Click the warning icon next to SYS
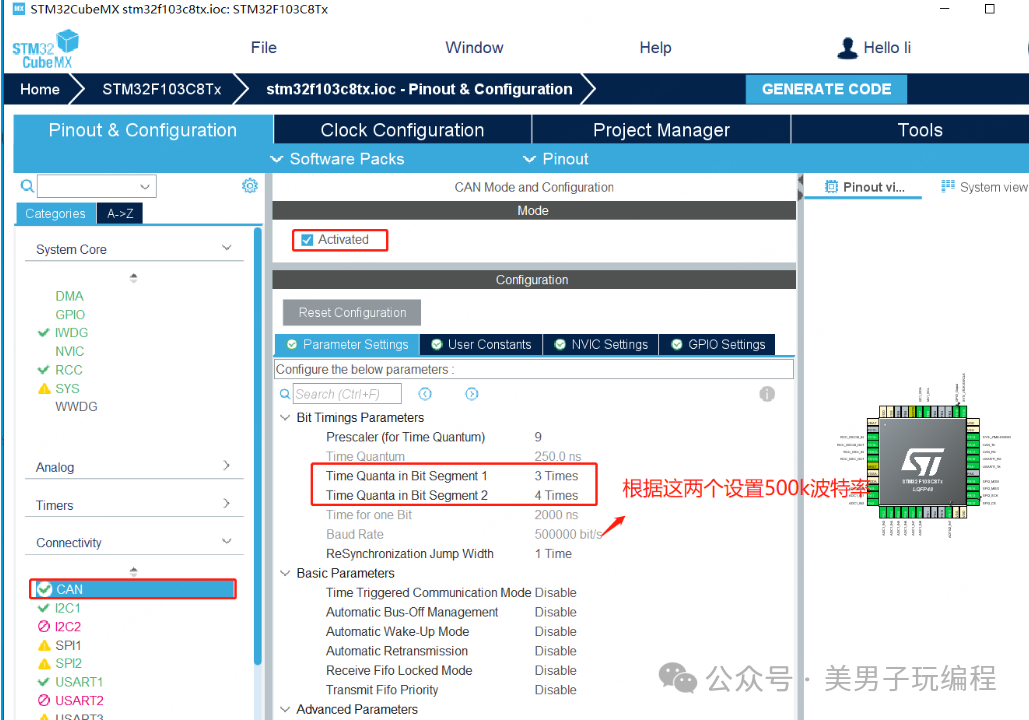 pos(44,389)
